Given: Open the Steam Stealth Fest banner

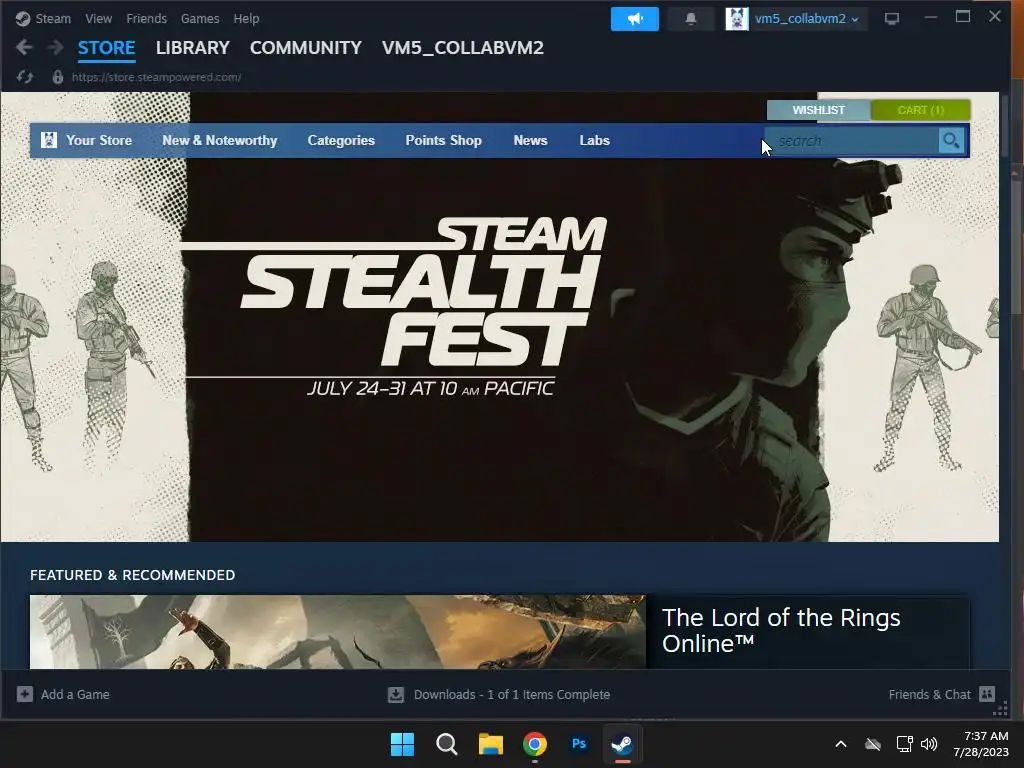Looking at the screenshot, I should pyautogui.click(x=500, y=317).
